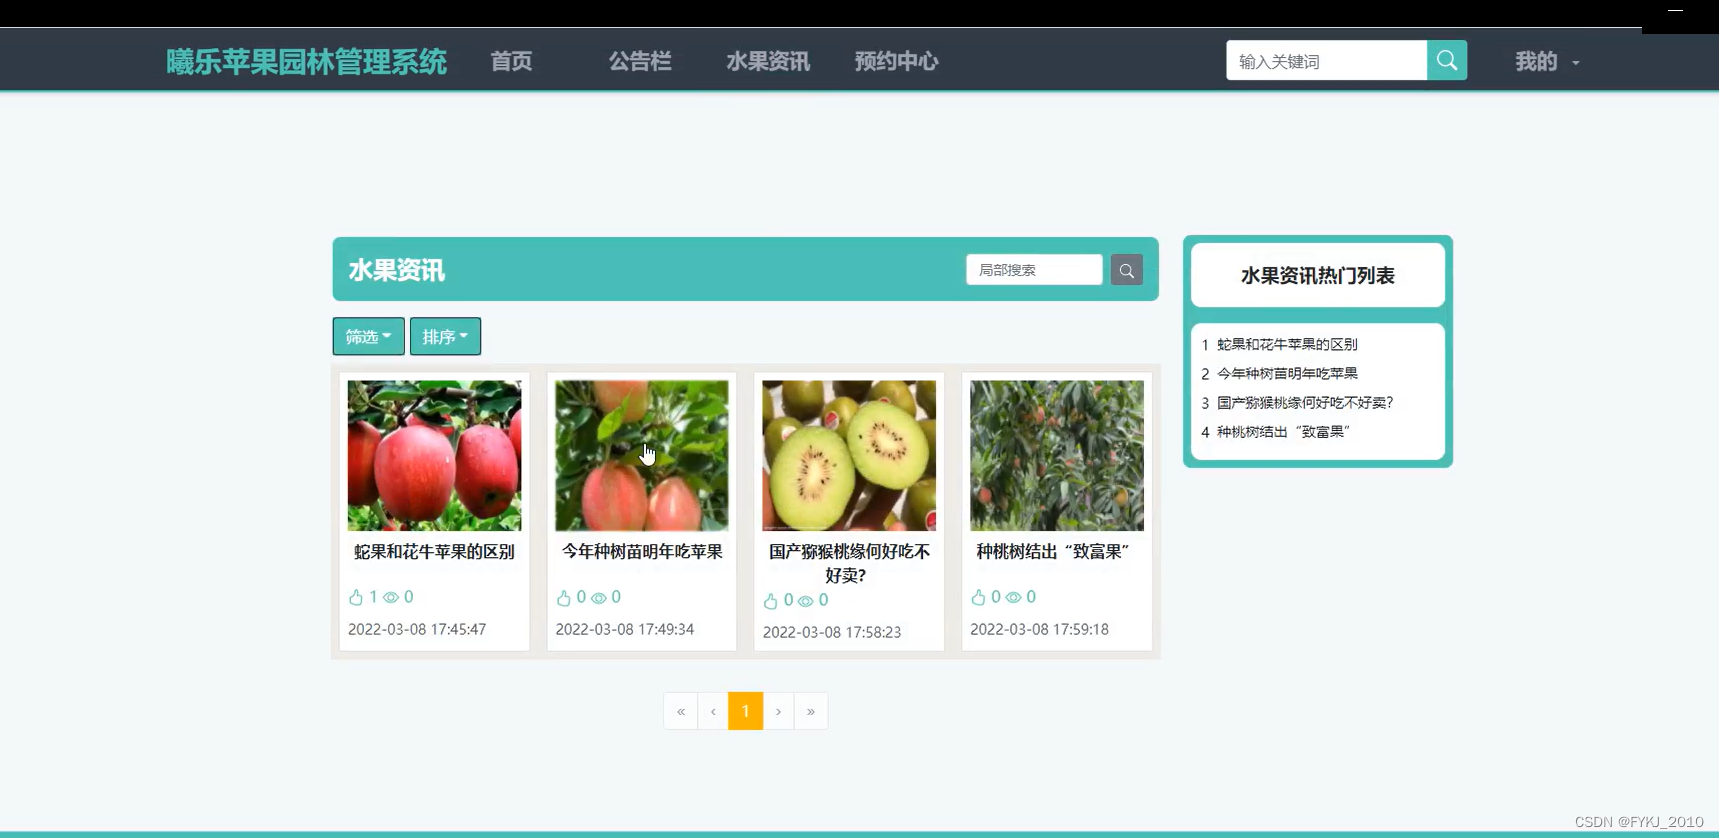Screen dimensions: 1719x838
Task: Minimize the window using the top-right dash
Action: [x=1675, y=10]
